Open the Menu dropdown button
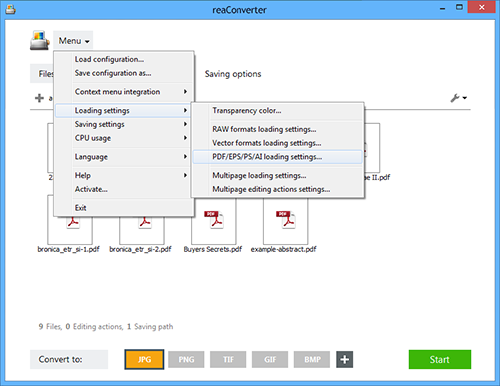The image size is (500, 386). (x=73, y=41)
